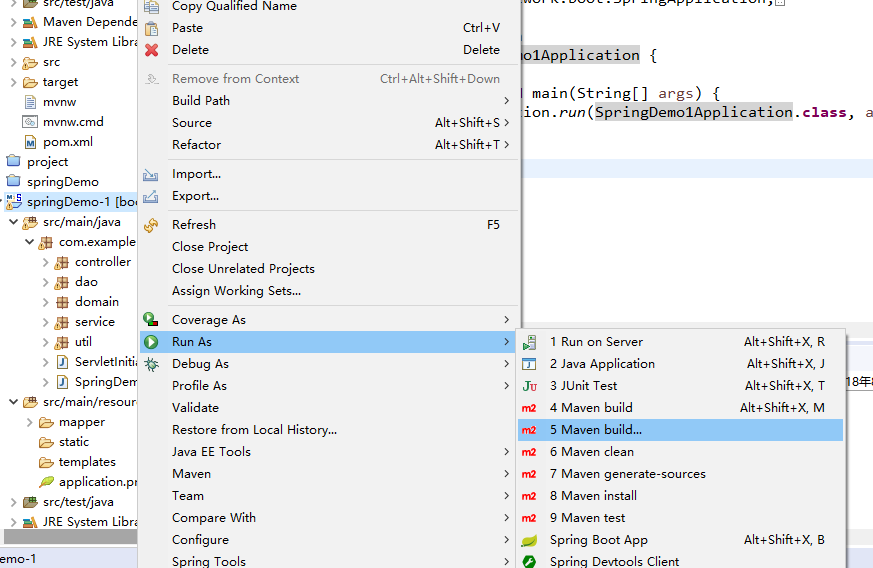Open the Compare With submenu
The image size is (873, 568).
point(328,518)
